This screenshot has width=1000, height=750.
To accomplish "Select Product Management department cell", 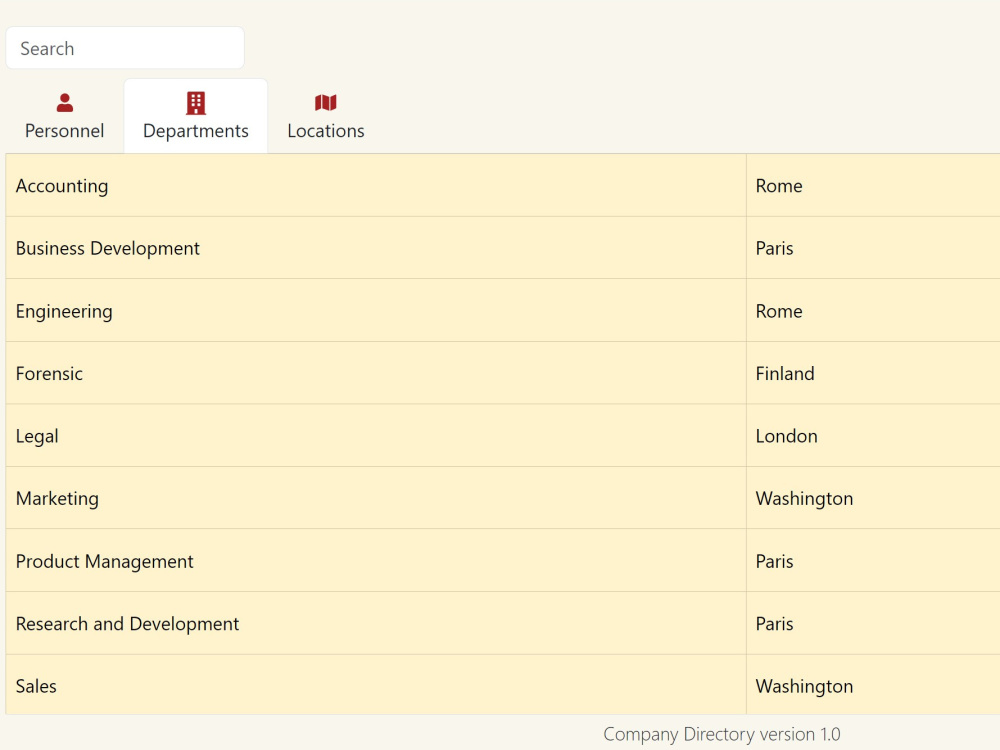I will 376,561.
